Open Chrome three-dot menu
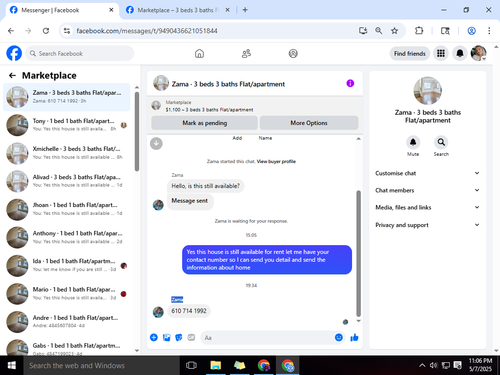This screenshot has height=375, width=500. [x=489, y=31]
